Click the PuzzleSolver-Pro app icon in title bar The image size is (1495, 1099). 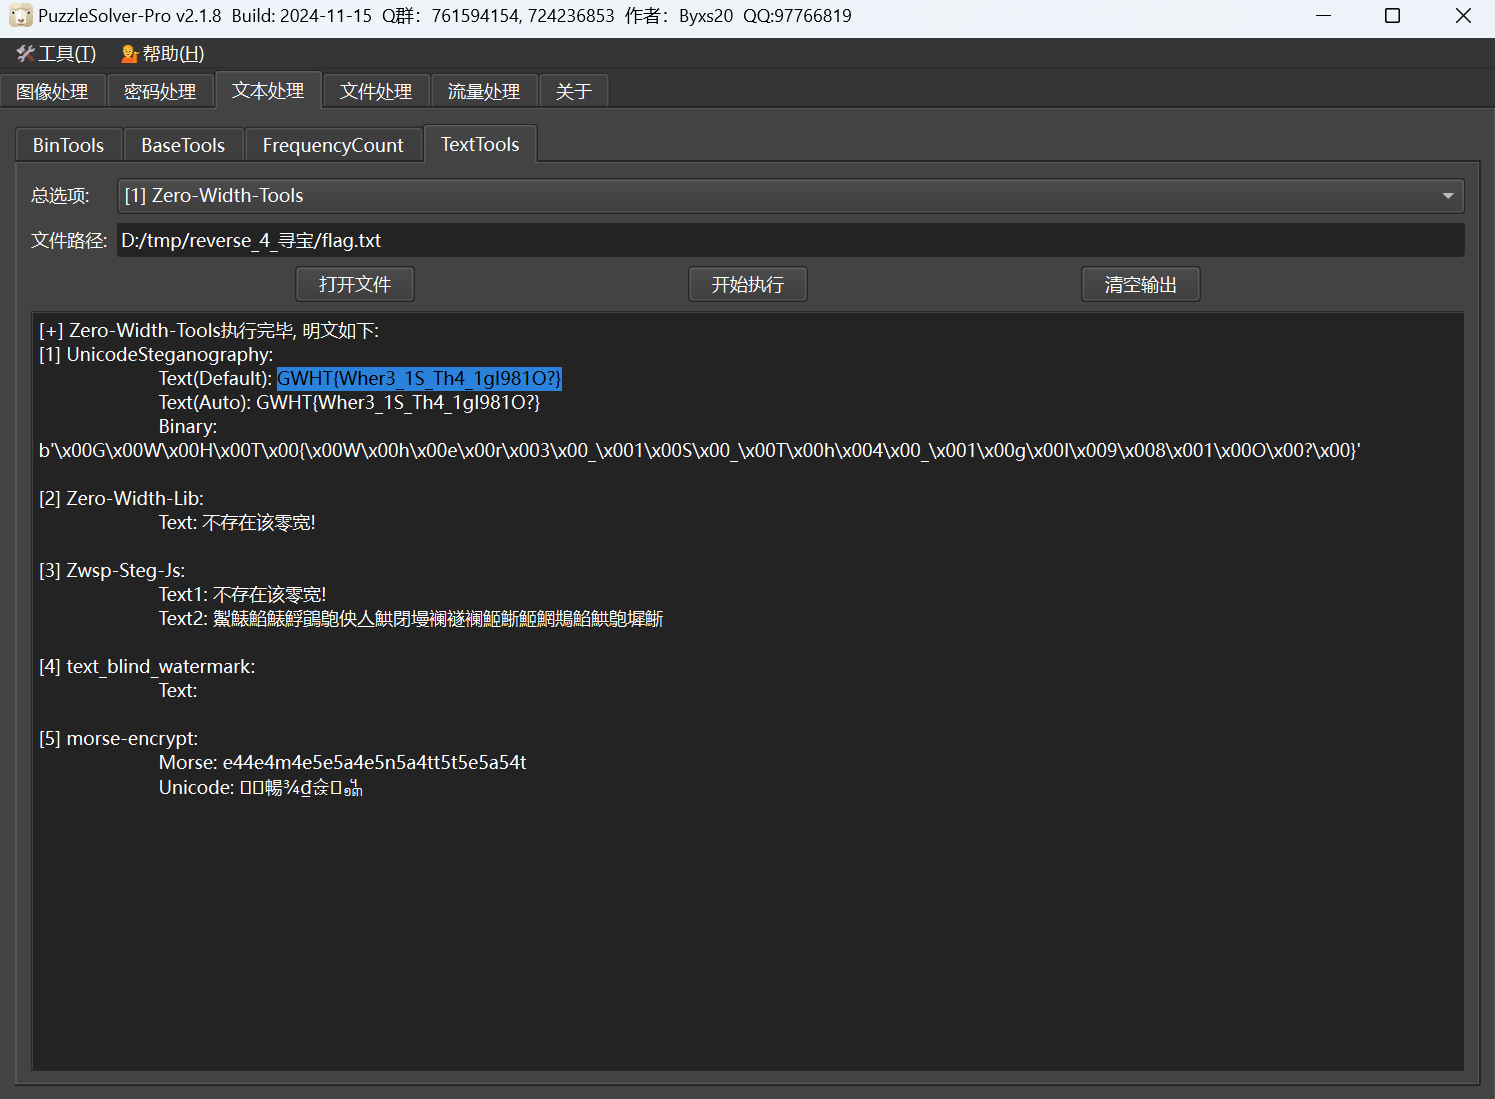point(20,16)
